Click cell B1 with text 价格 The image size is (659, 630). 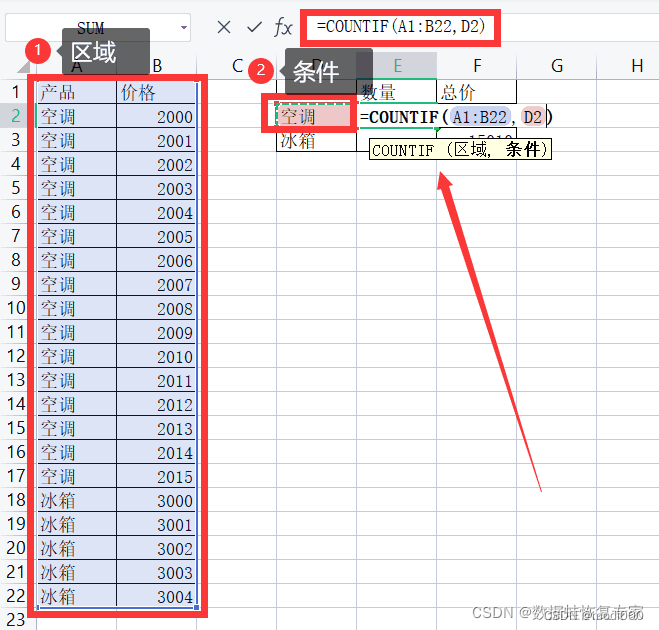[156, 92]
